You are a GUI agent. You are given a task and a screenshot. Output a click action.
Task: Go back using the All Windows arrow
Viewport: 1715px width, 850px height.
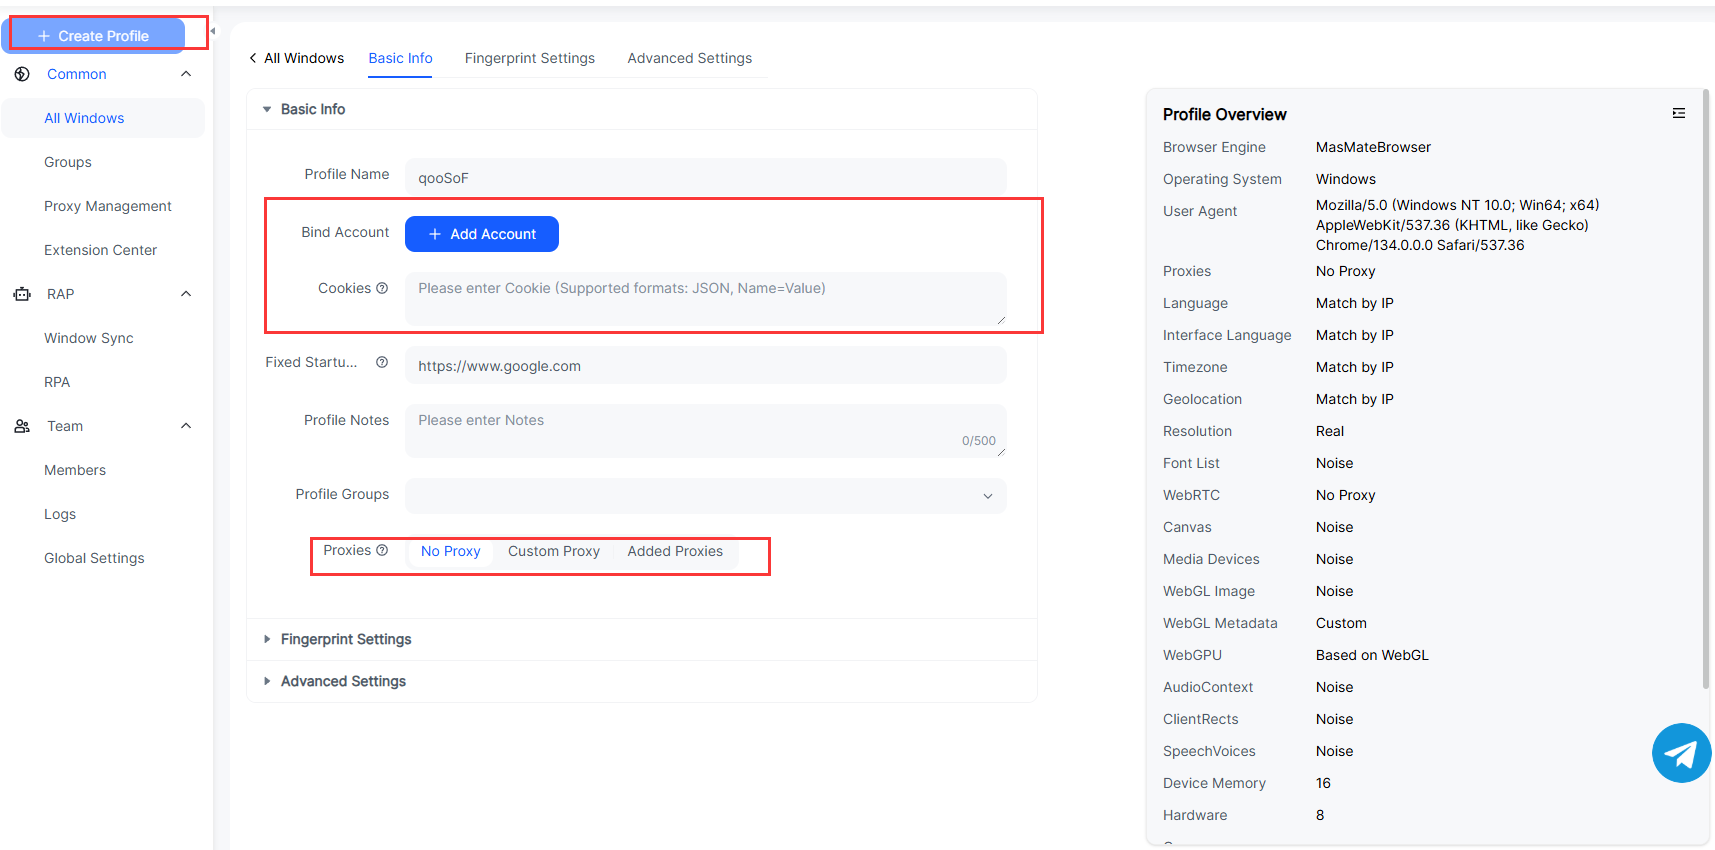[253, 58]
